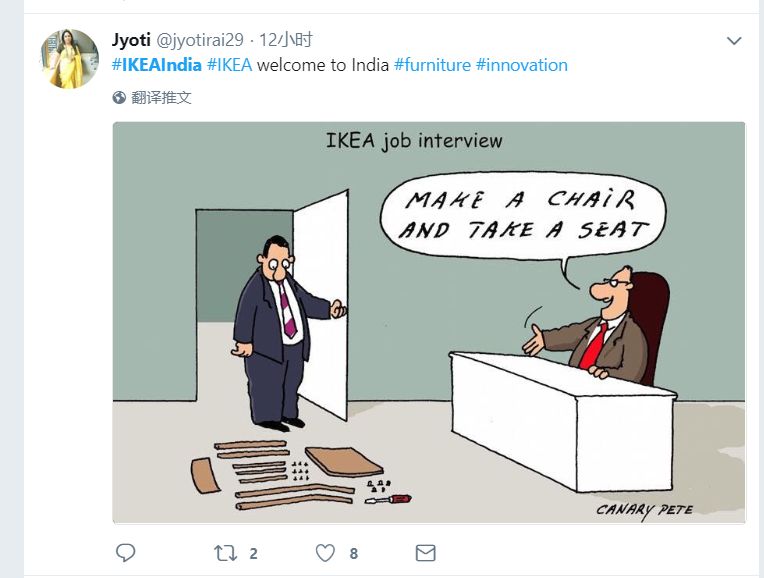Open the #furniture hashtag

(432, 65)
